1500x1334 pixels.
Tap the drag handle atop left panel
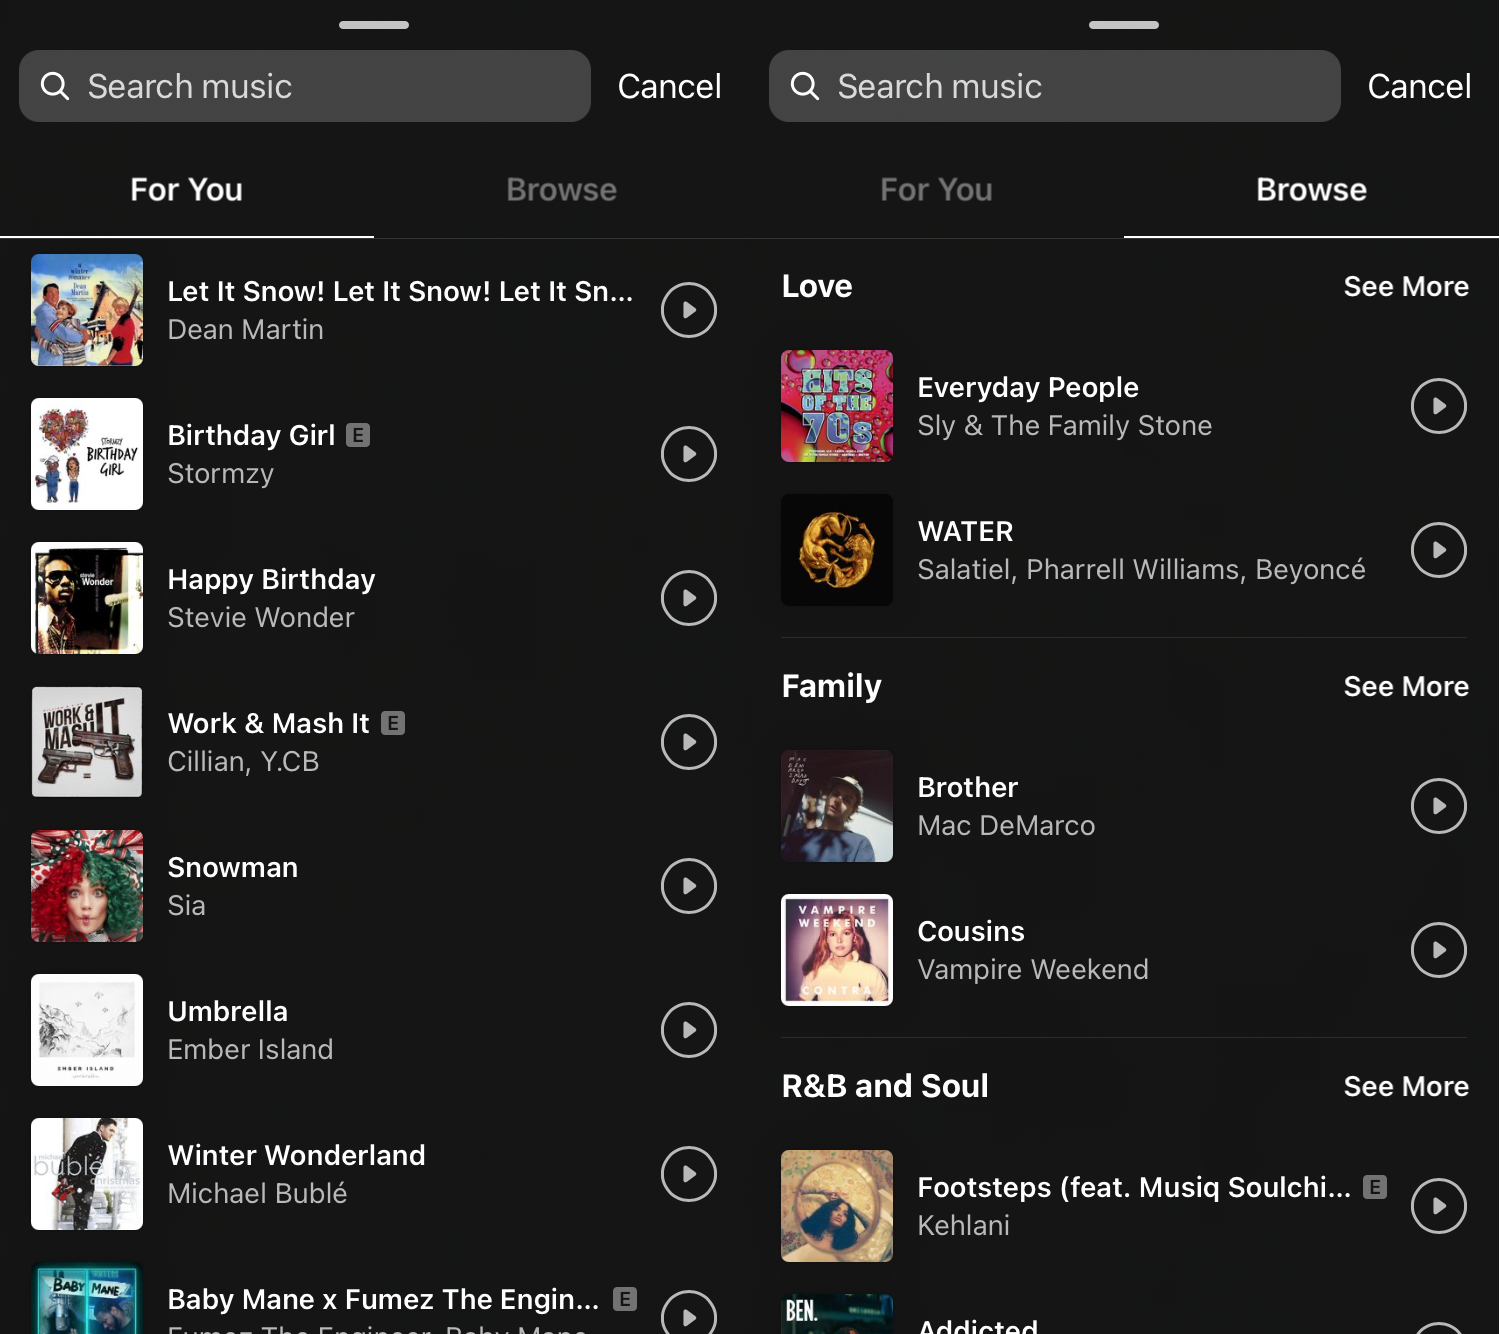[x=374, y=24]
